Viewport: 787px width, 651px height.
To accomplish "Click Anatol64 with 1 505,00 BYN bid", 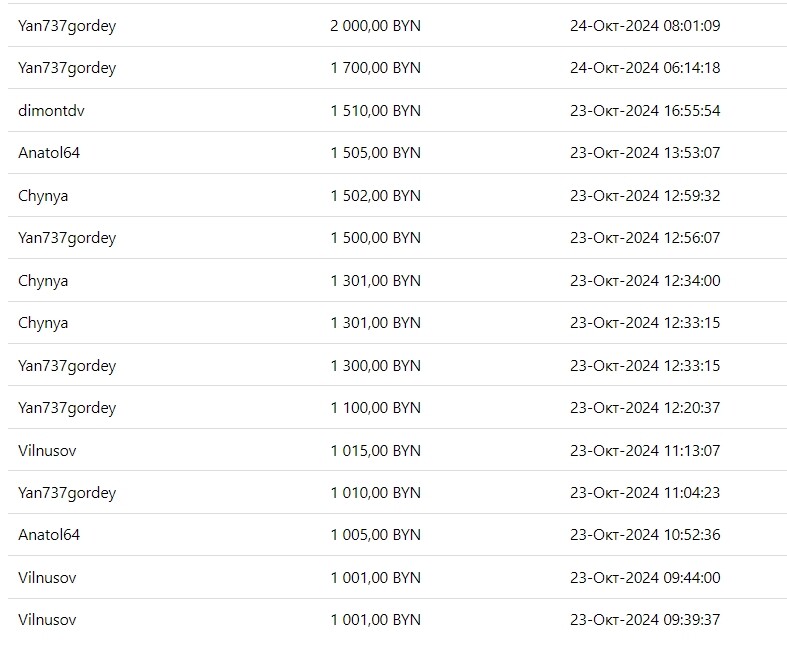I will coord(49,153).
